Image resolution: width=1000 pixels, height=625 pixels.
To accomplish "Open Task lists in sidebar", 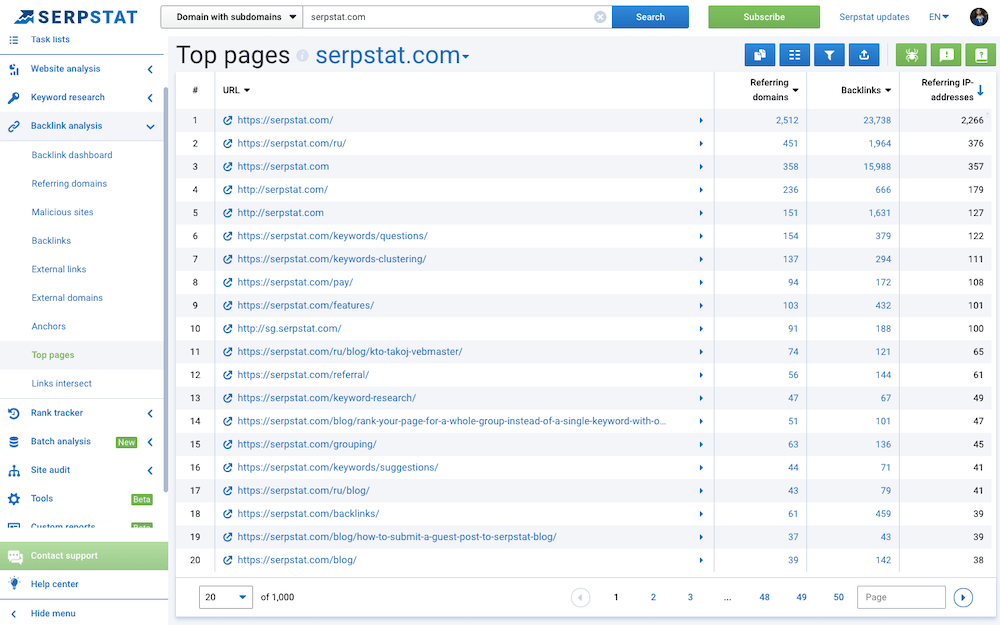I will (50, 40).
